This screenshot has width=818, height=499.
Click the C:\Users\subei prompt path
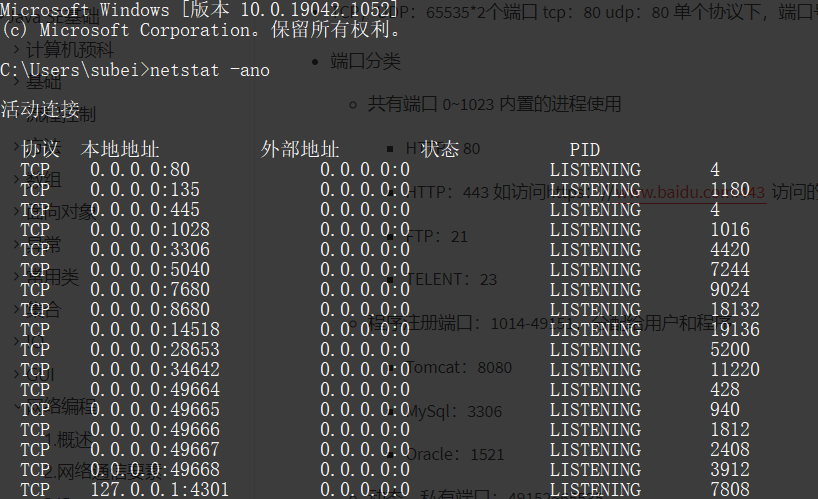click(x=73, y=70)
